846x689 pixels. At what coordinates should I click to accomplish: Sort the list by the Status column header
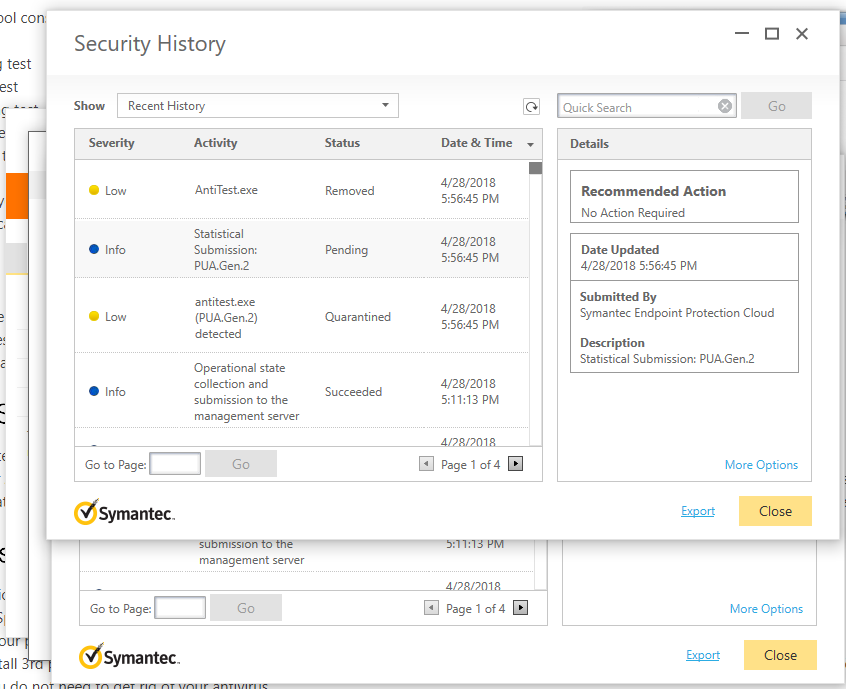tap(342, 143)
